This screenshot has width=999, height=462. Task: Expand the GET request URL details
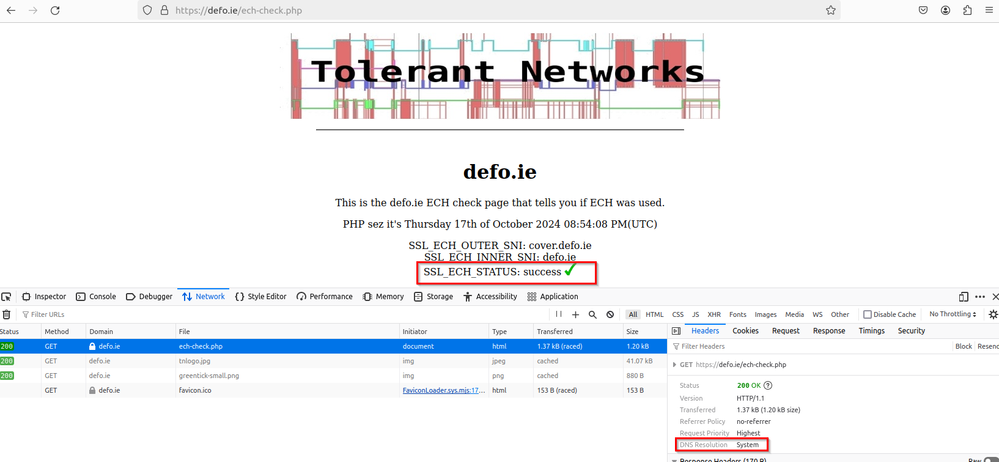675,365
